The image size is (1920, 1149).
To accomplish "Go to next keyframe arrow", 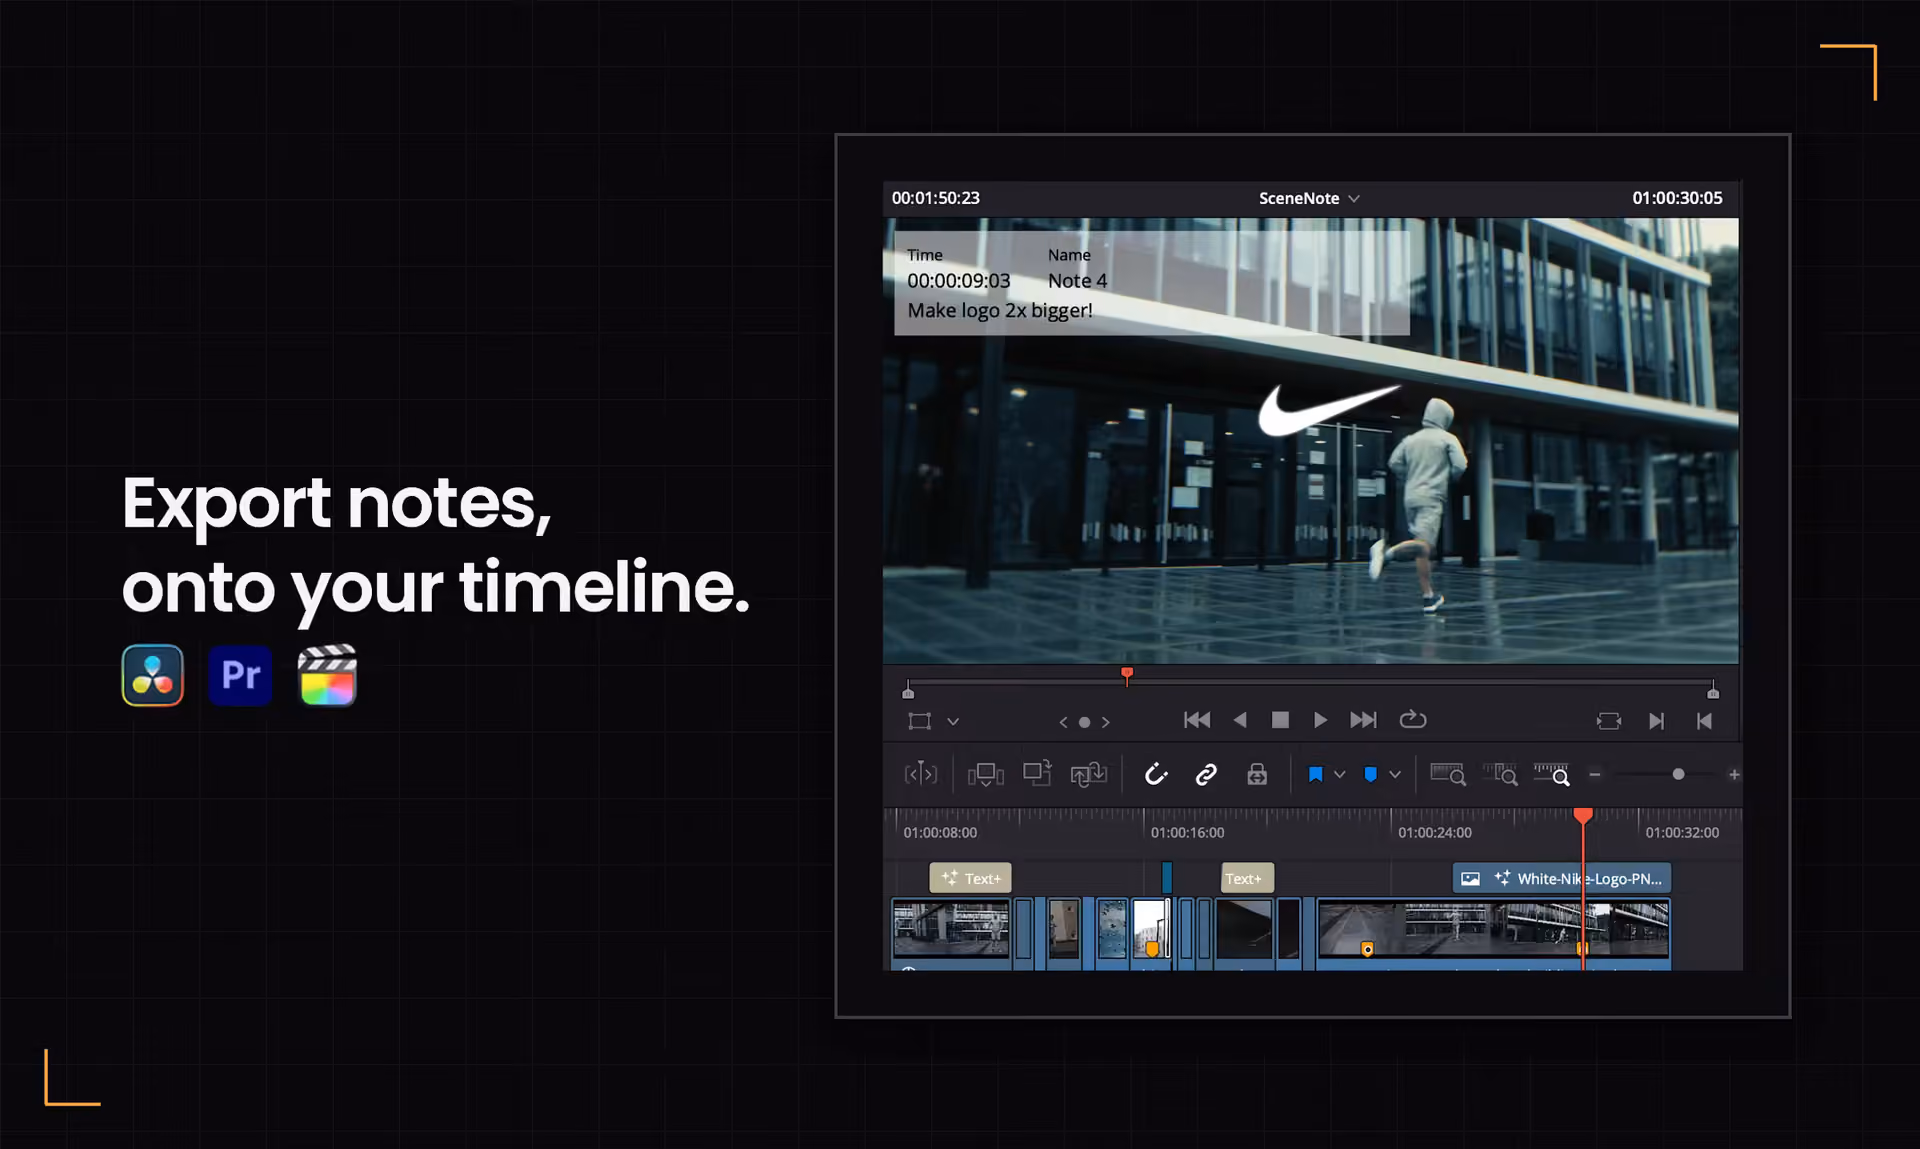I will click(1106, 722).
